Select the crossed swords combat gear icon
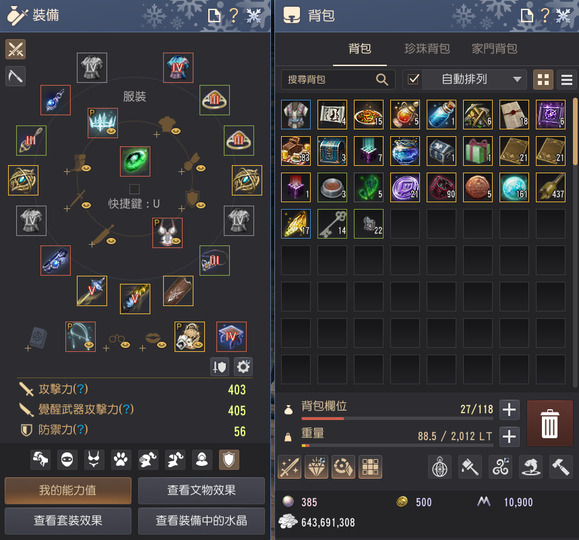The width and height of the screenshot is (579, 540). pos(16,49)
